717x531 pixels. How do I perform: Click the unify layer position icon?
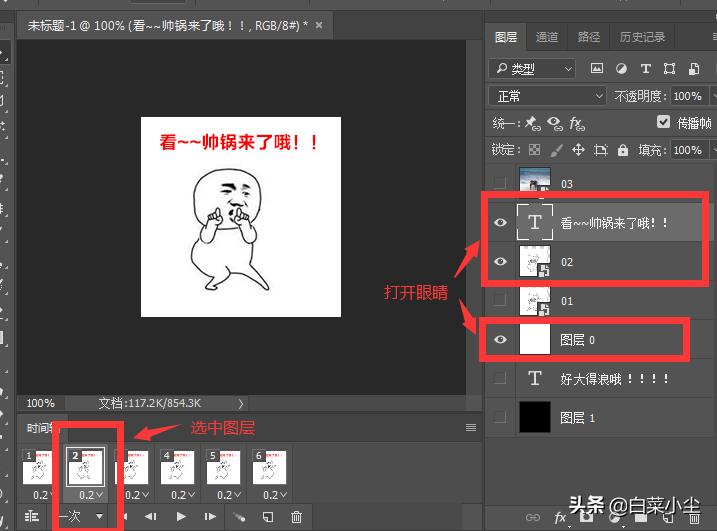pyautogui.click(x=532, y=123)
